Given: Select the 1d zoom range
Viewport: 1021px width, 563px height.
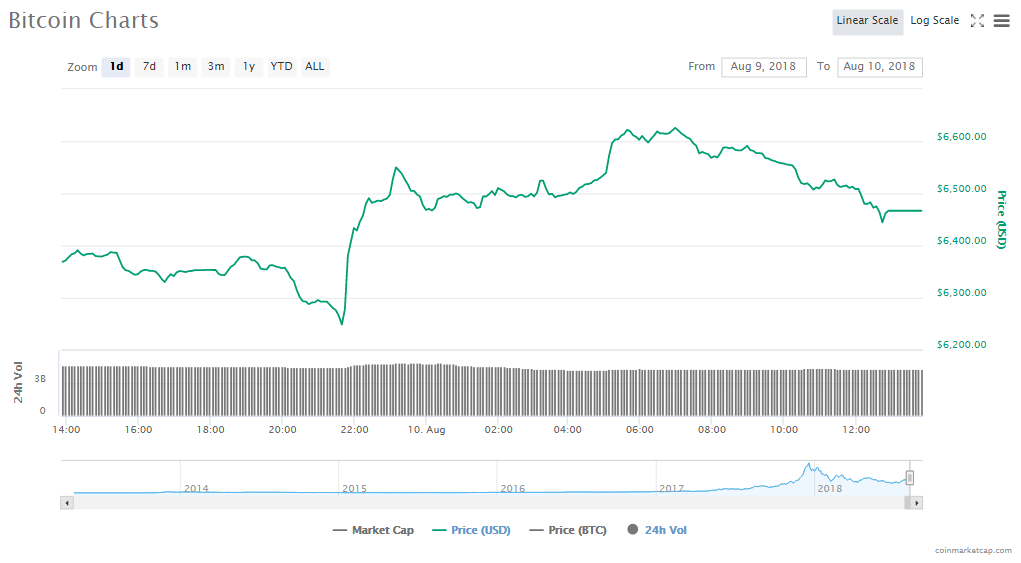Looking at the screenshot, I should coord(116,67).
